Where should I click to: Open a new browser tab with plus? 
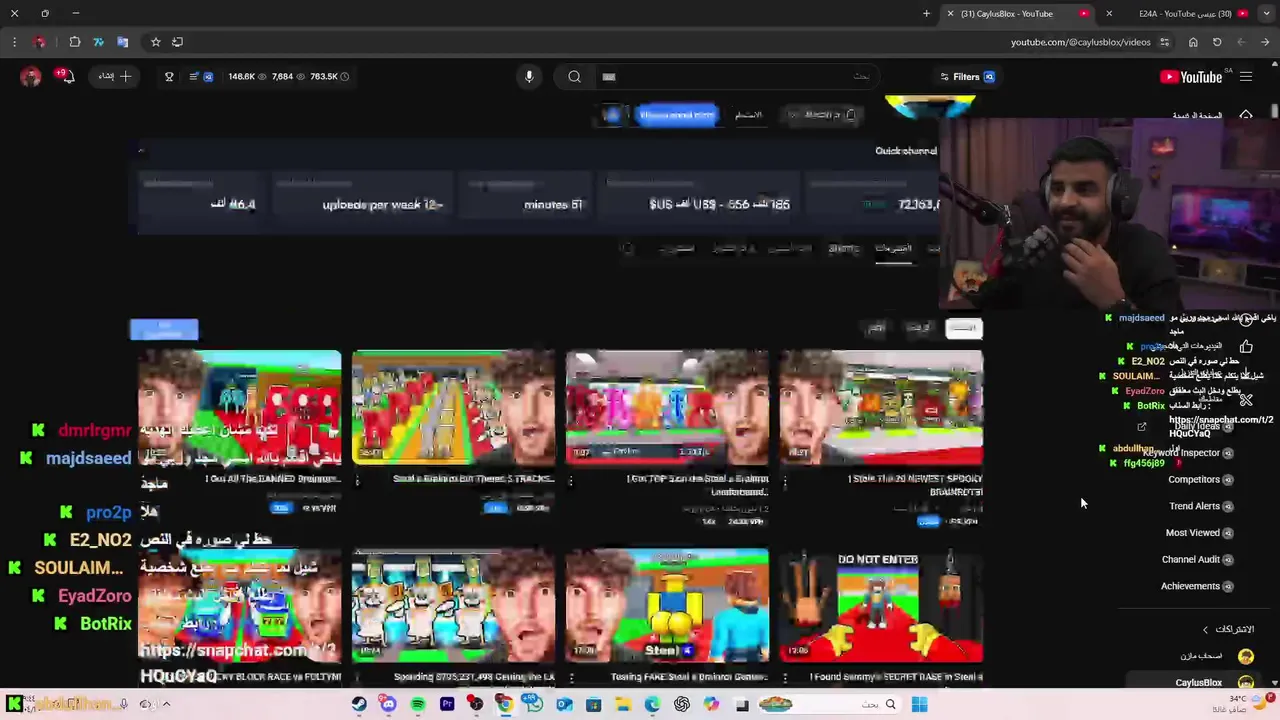coord(926,14)
